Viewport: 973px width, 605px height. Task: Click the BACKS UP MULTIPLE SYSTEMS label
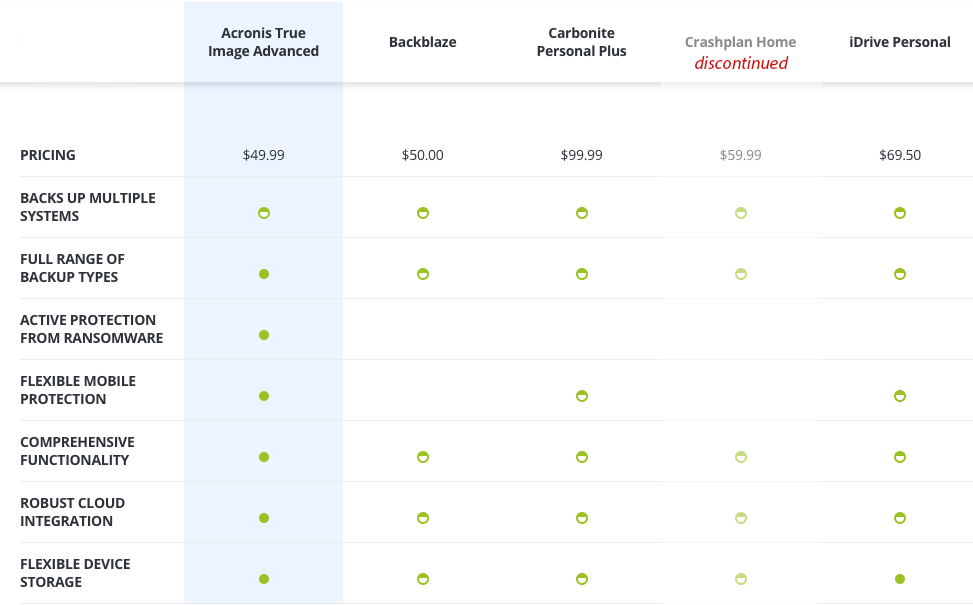[x=87, y=207]
